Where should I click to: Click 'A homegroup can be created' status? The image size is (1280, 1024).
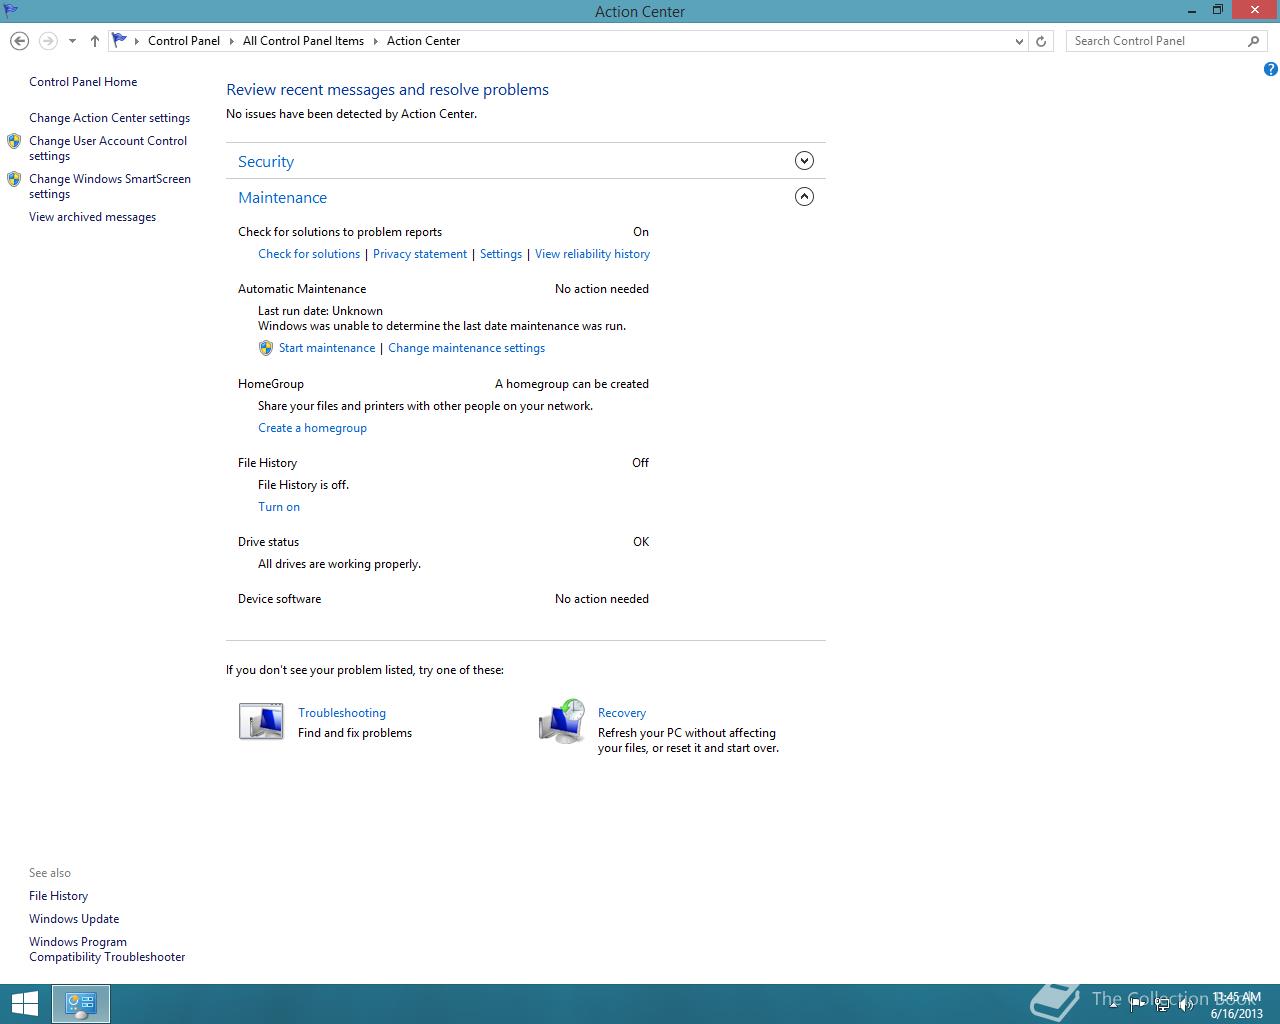click(572, 384)
